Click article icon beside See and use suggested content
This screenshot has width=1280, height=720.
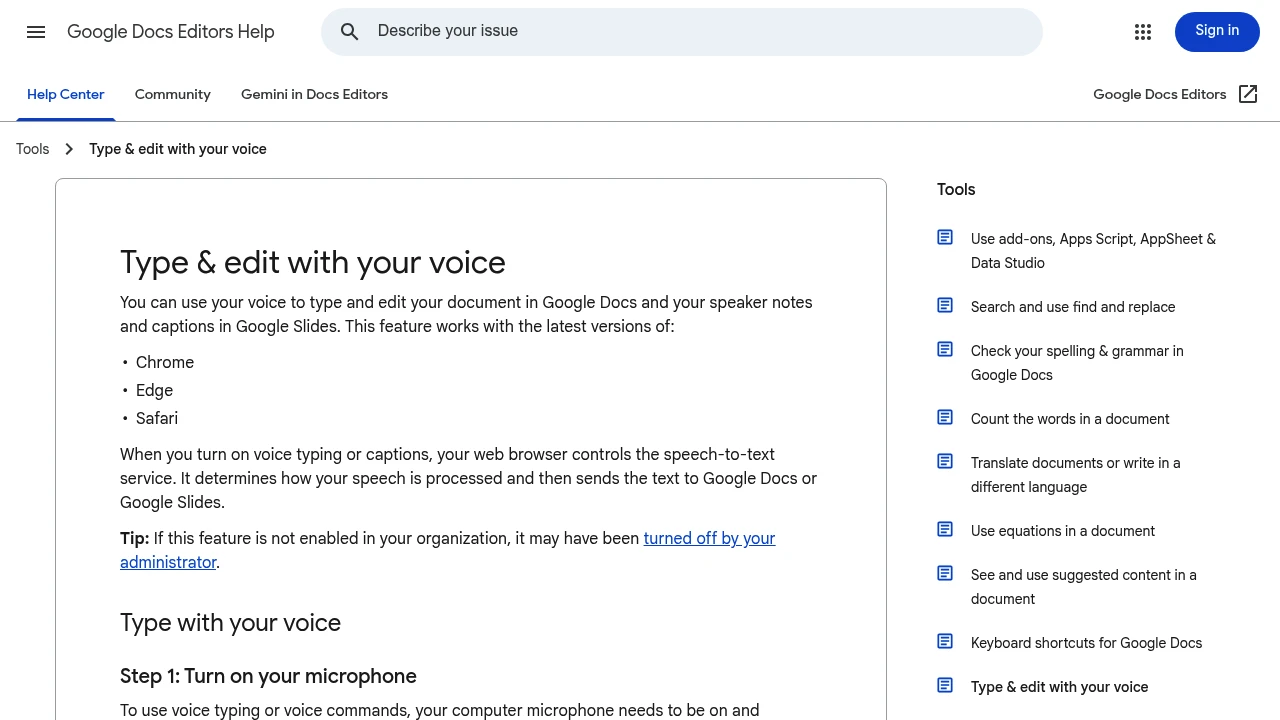click(945, 573)
